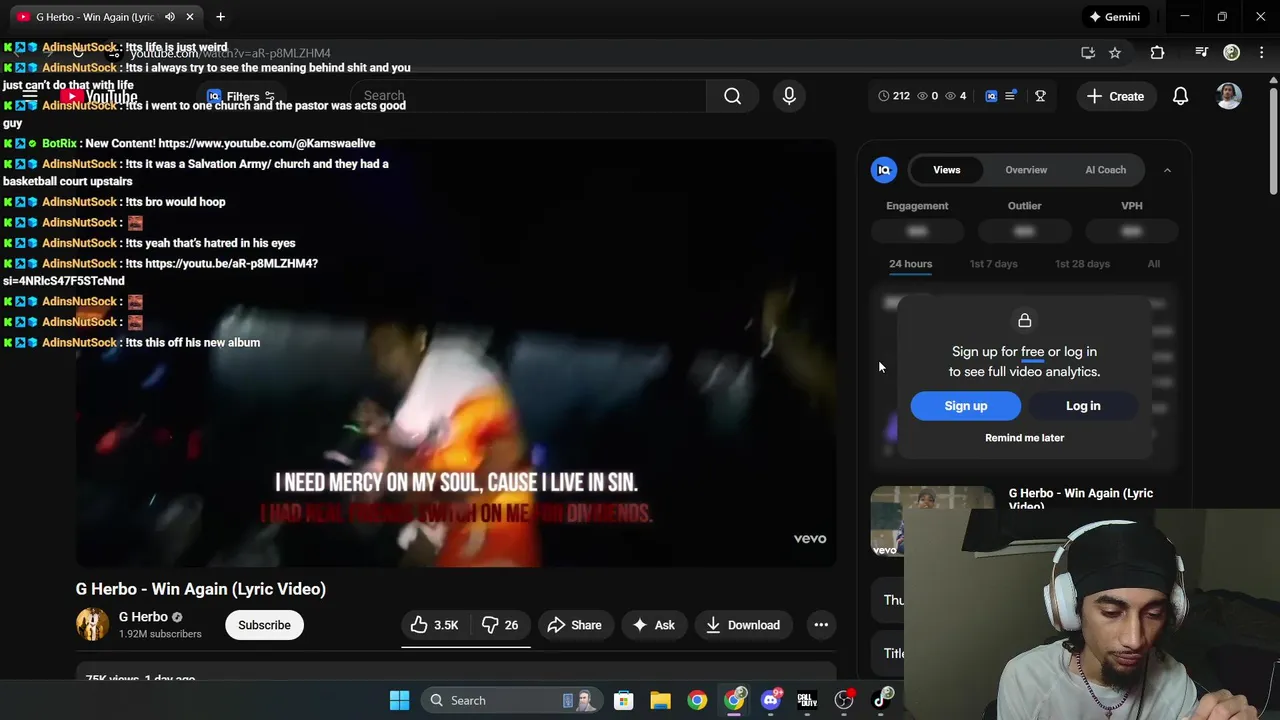
Task: Open YouTube notifications bell
Action: click(1181, 96)
